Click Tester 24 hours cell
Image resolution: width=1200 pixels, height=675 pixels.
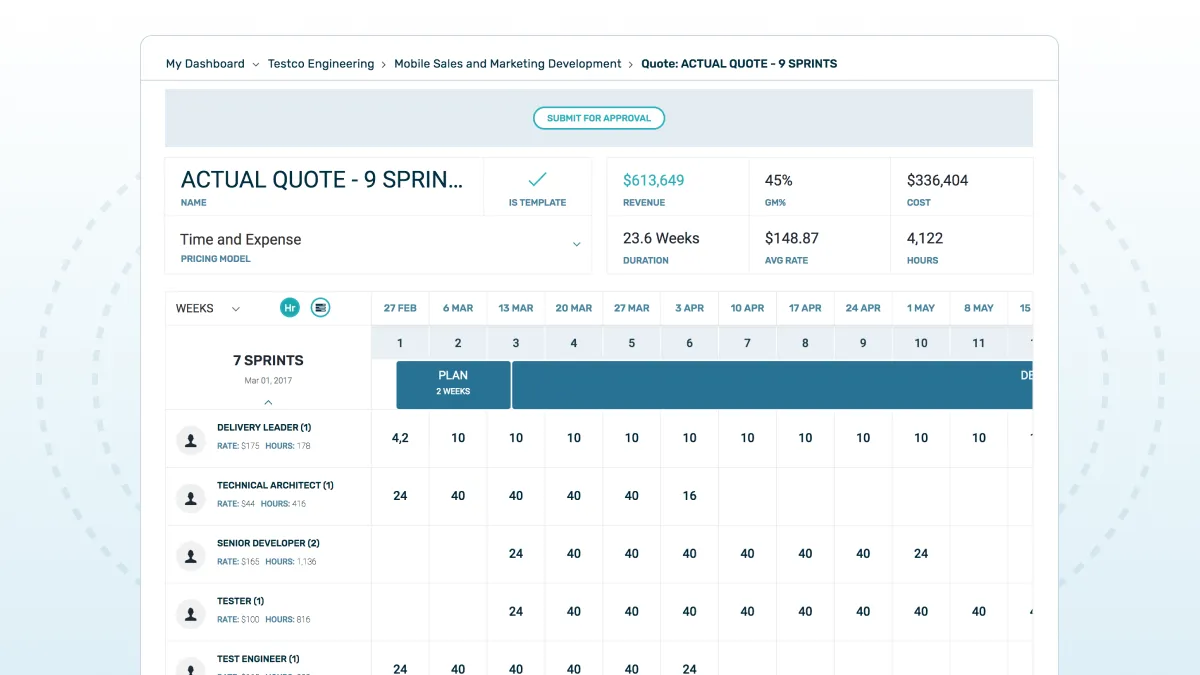516,612
